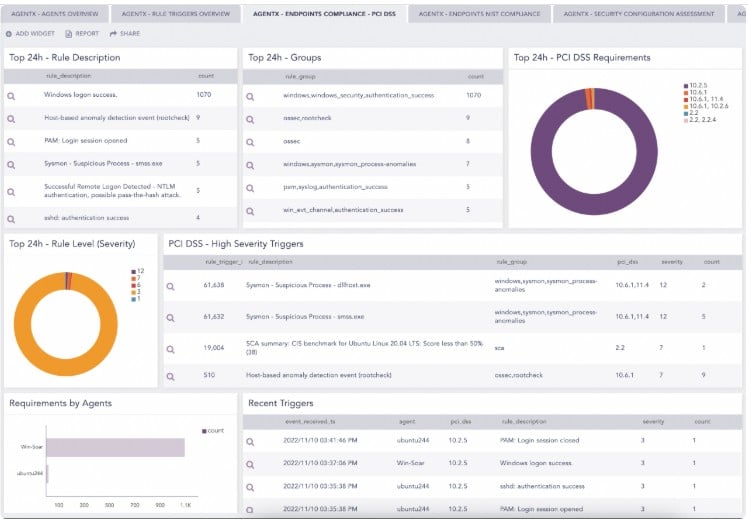The width and height of the screenshot is (748, 525).
Task: Switch to AgentX - Agents Overview tab
Action: pos(54,14)
